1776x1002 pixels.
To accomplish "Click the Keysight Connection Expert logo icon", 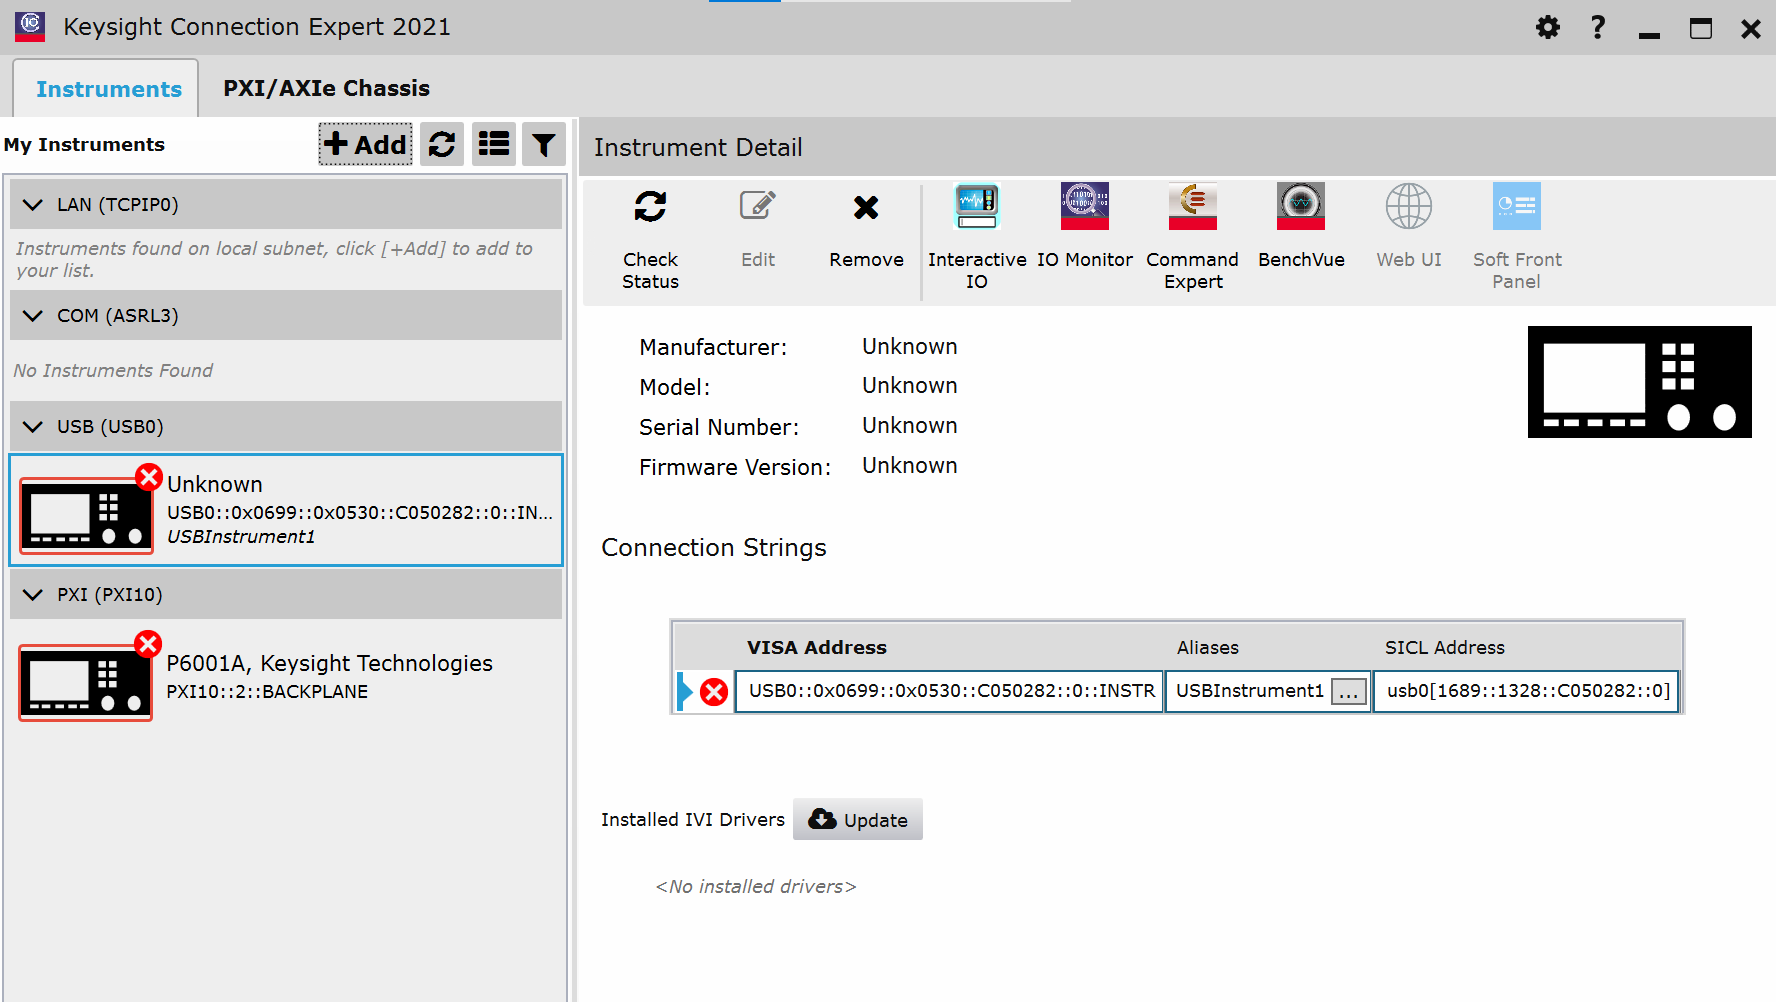I will [30, 26].
